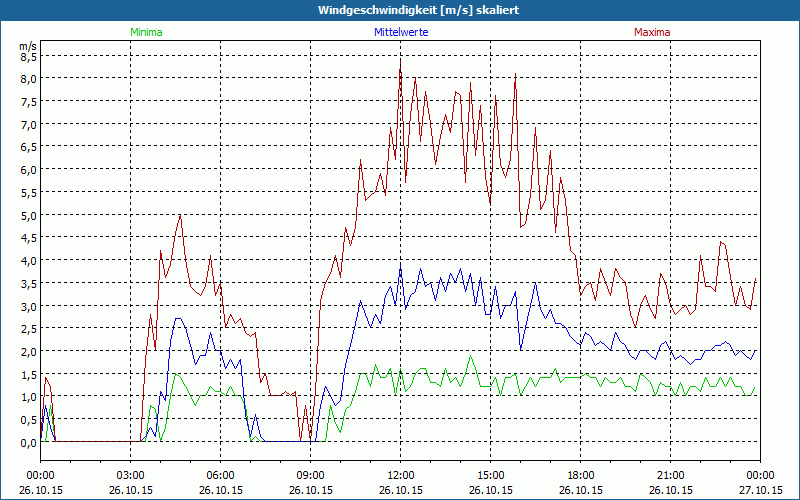
Task: Click the 0,0 y-axis tick label
Action: 28,442
